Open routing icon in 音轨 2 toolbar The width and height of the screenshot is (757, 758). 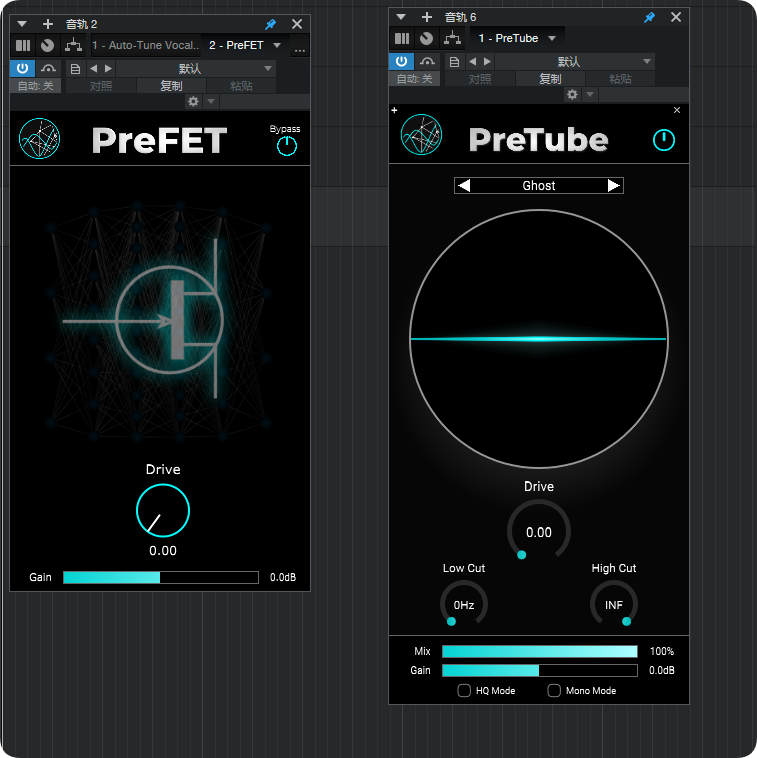(73, 45)
